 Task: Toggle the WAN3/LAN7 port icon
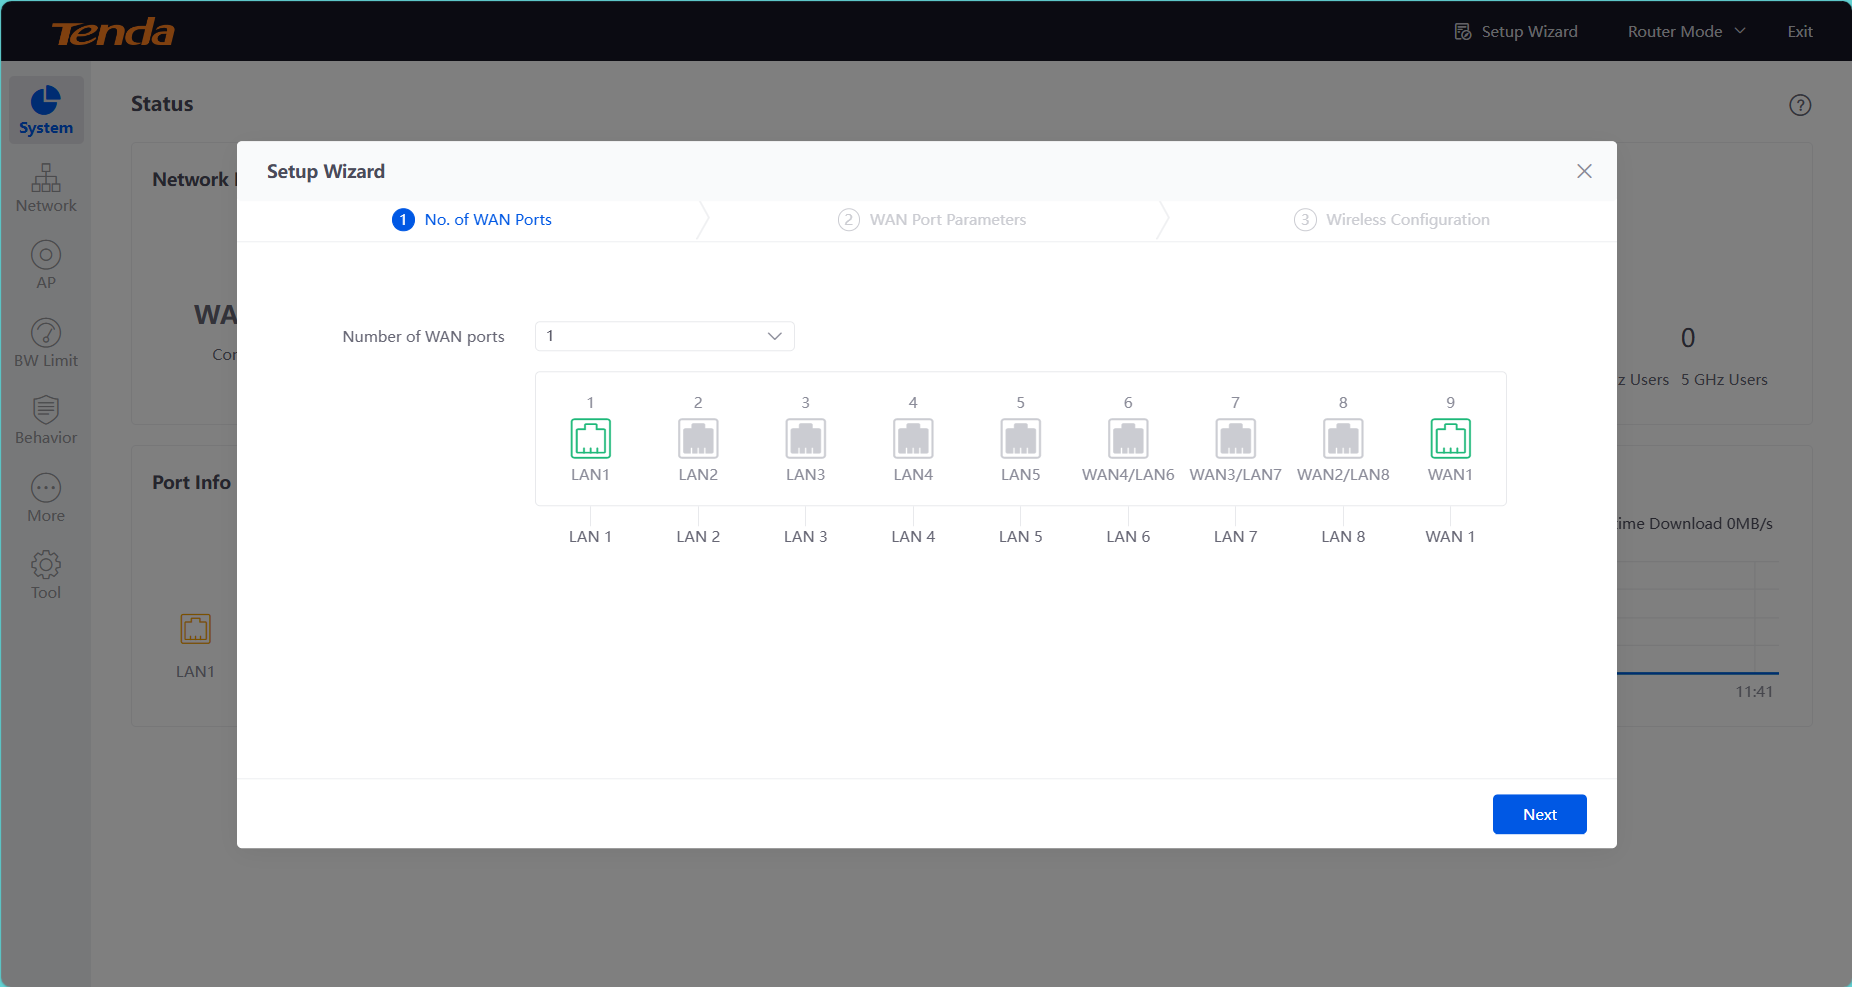(1235, 438)
